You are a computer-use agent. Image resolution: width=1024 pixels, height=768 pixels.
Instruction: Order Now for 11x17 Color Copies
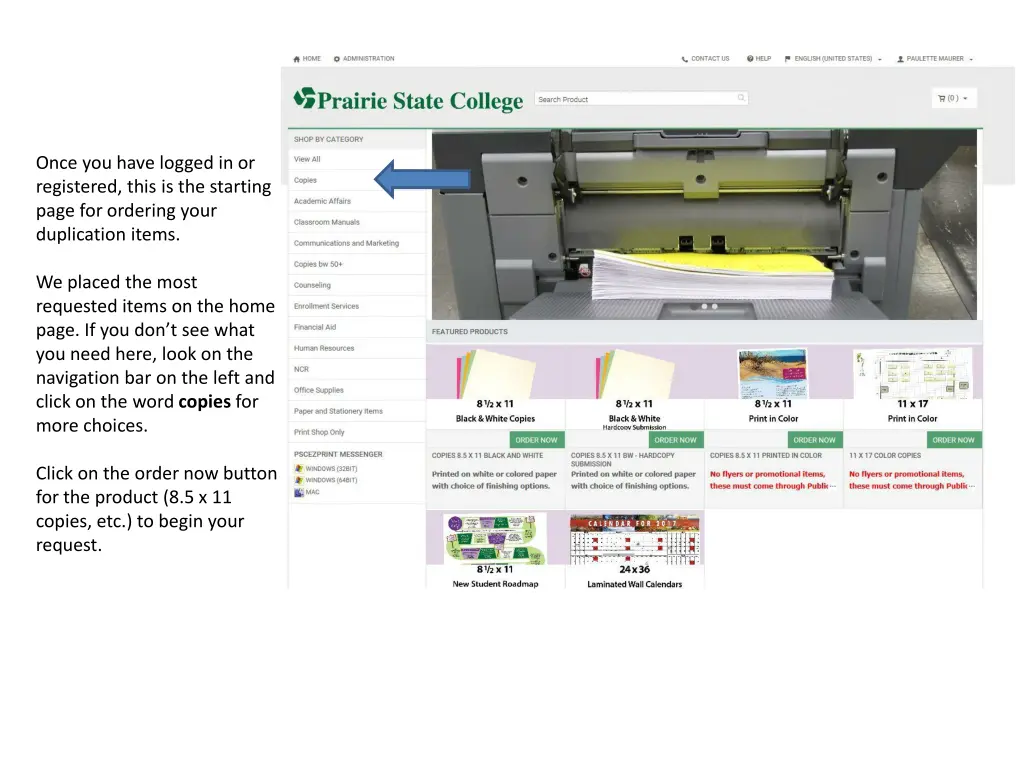click(x=953, y=440)
